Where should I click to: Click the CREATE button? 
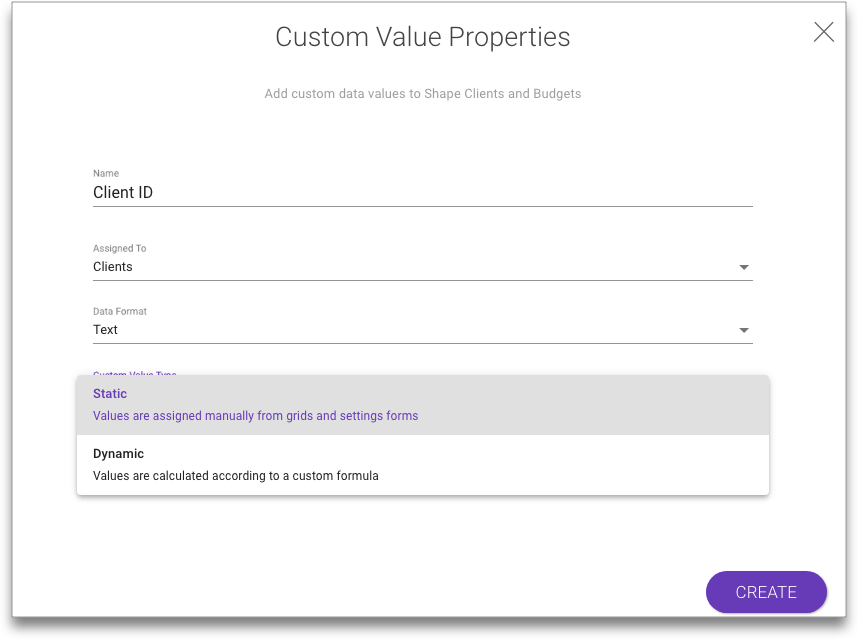[766, 592]
